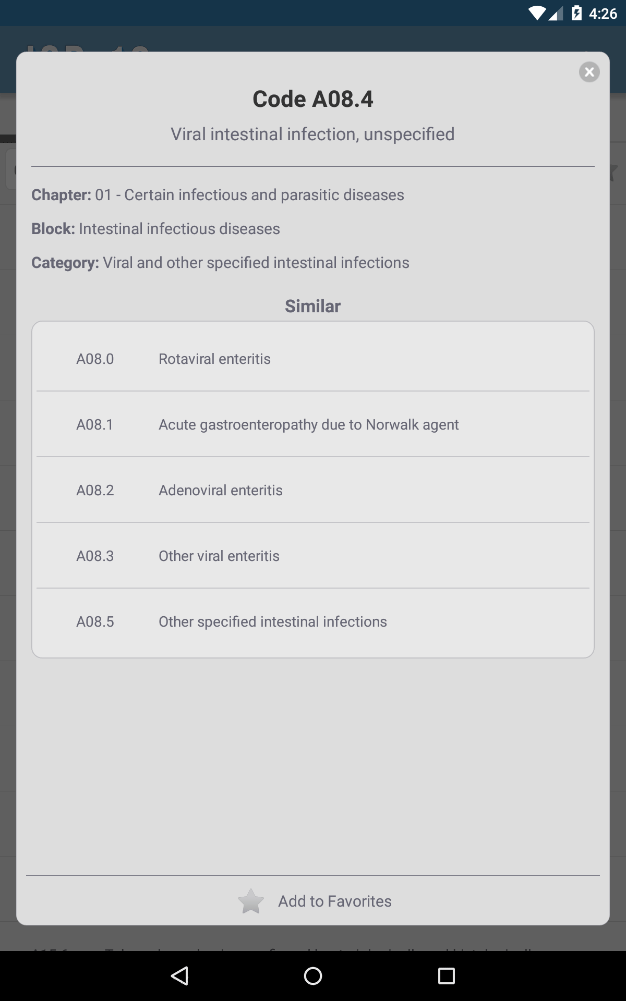The height and width of the screenshot is (1001, 626).
Task: Tap the 4:26 clock in status bar
Action: [x=603, y=14]
